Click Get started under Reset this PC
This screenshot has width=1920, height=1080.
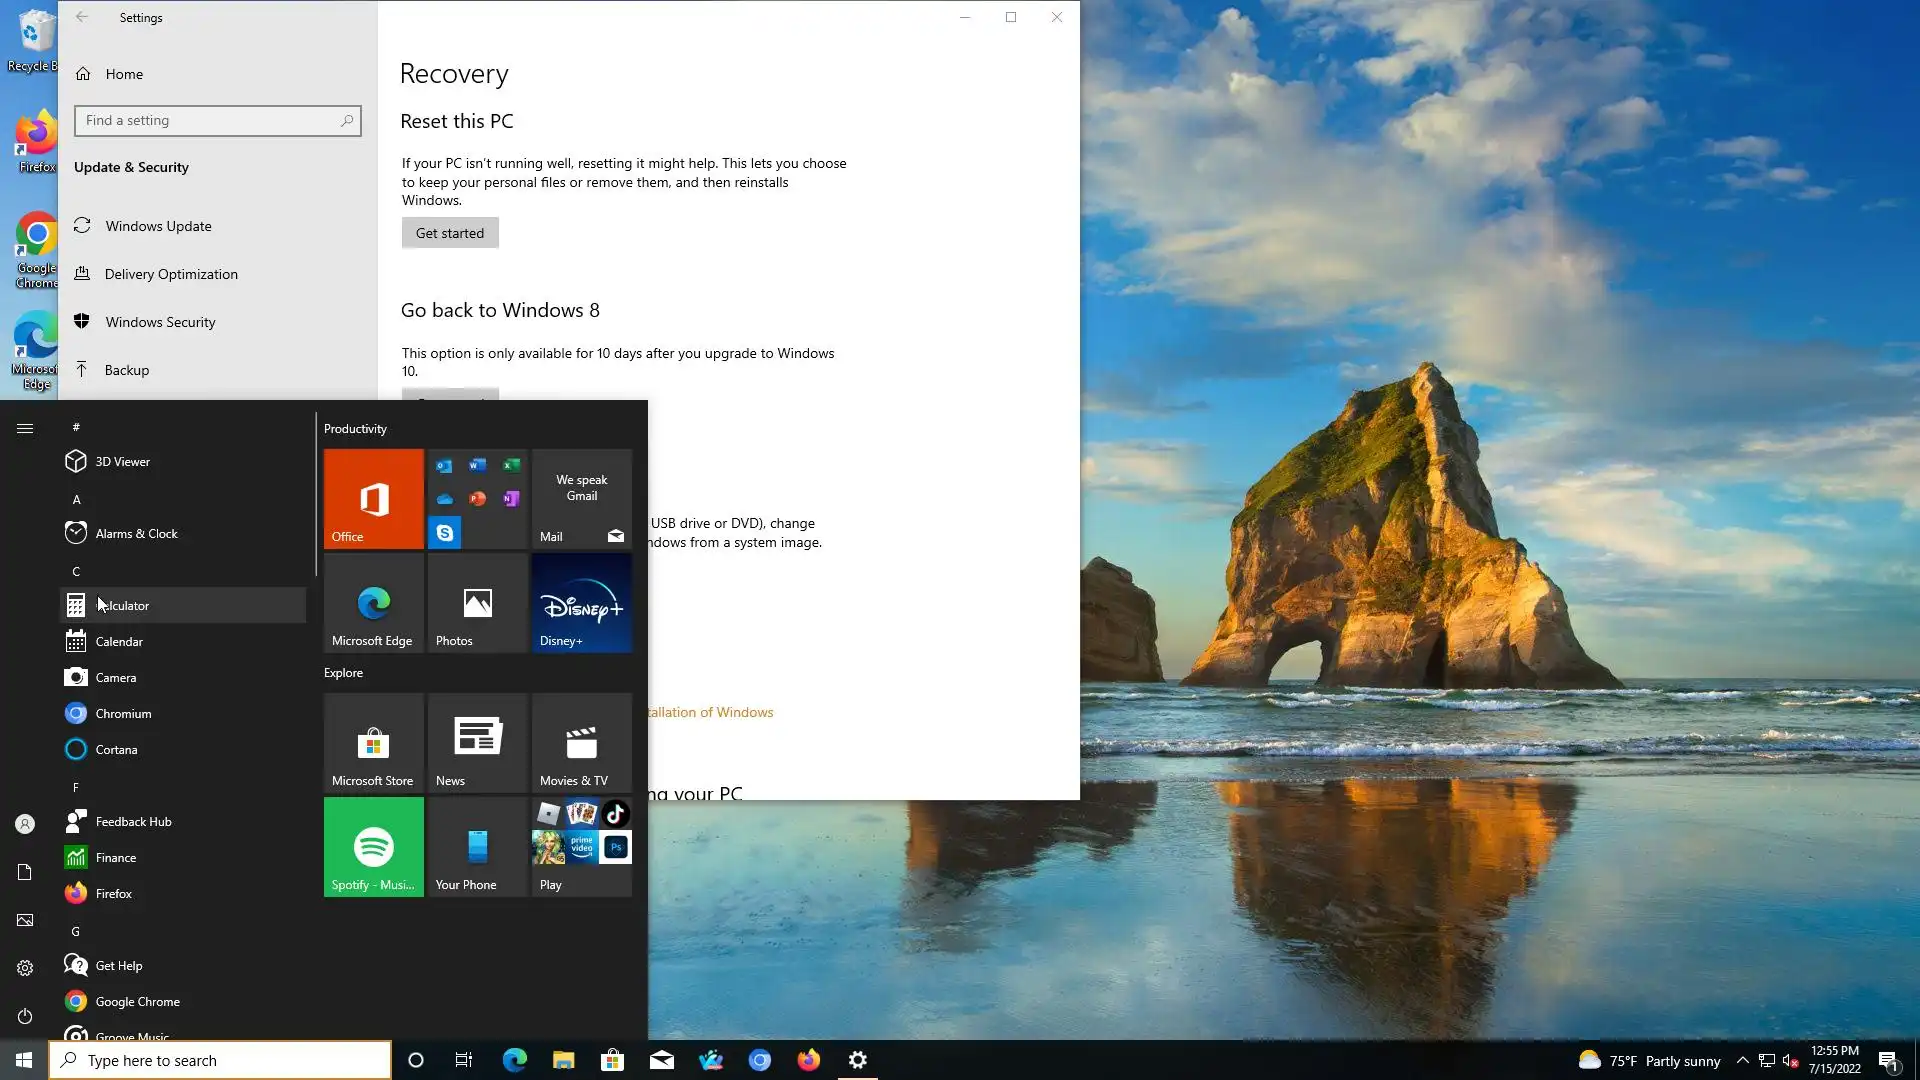(x=450, y=233)
